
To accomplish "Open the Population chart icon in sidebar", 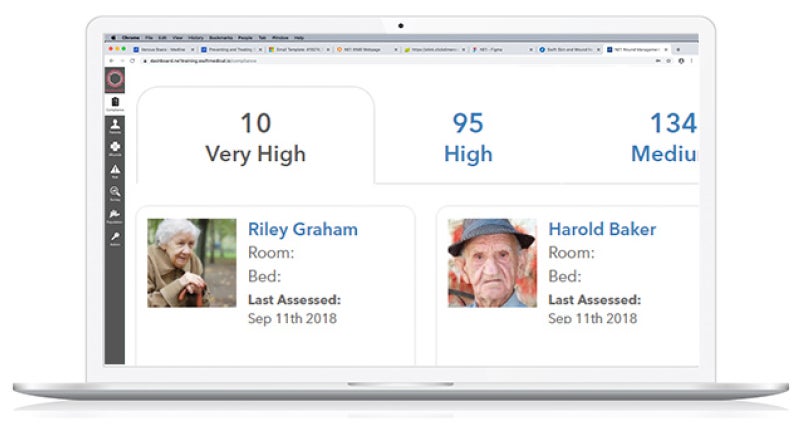I will 115,216.
